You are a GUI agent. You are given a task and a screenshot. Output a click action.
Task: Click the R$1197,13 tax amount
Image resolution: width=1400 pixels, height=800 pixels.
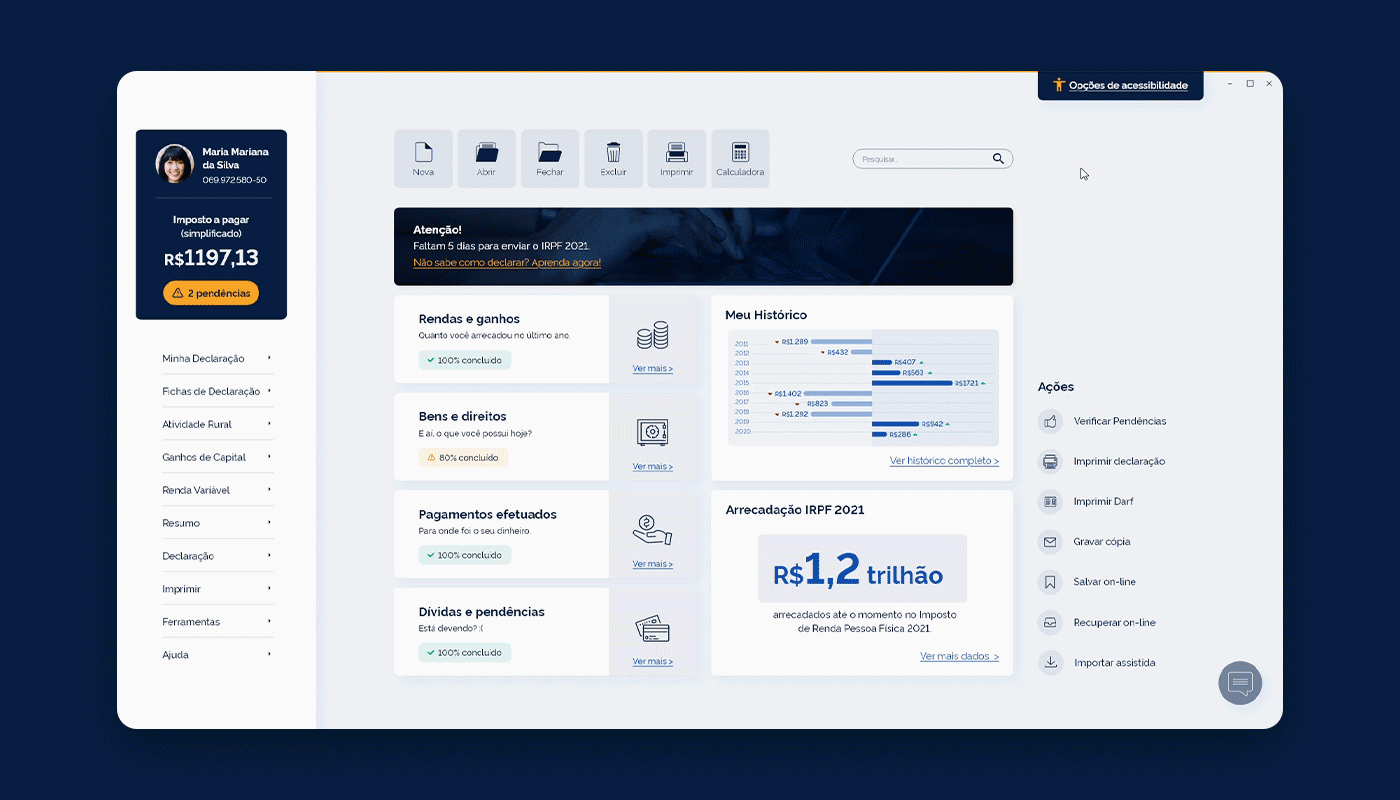click(211, 258)
